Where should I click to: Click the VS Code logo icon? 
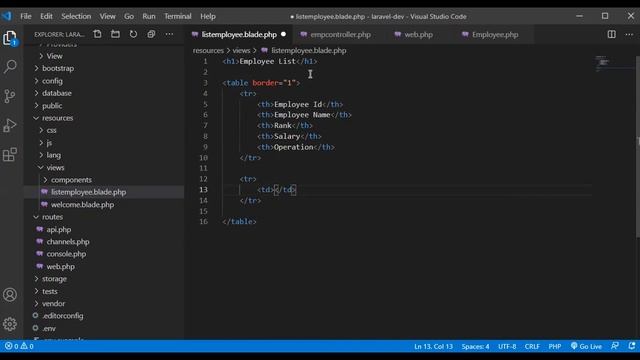coord(7,16)
